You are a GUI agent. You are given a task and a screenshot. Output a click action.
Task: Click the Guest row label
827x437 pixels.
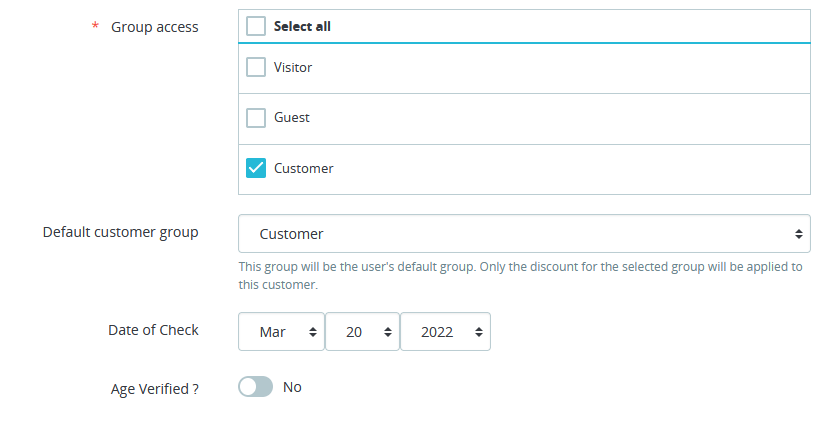[292, 118]
